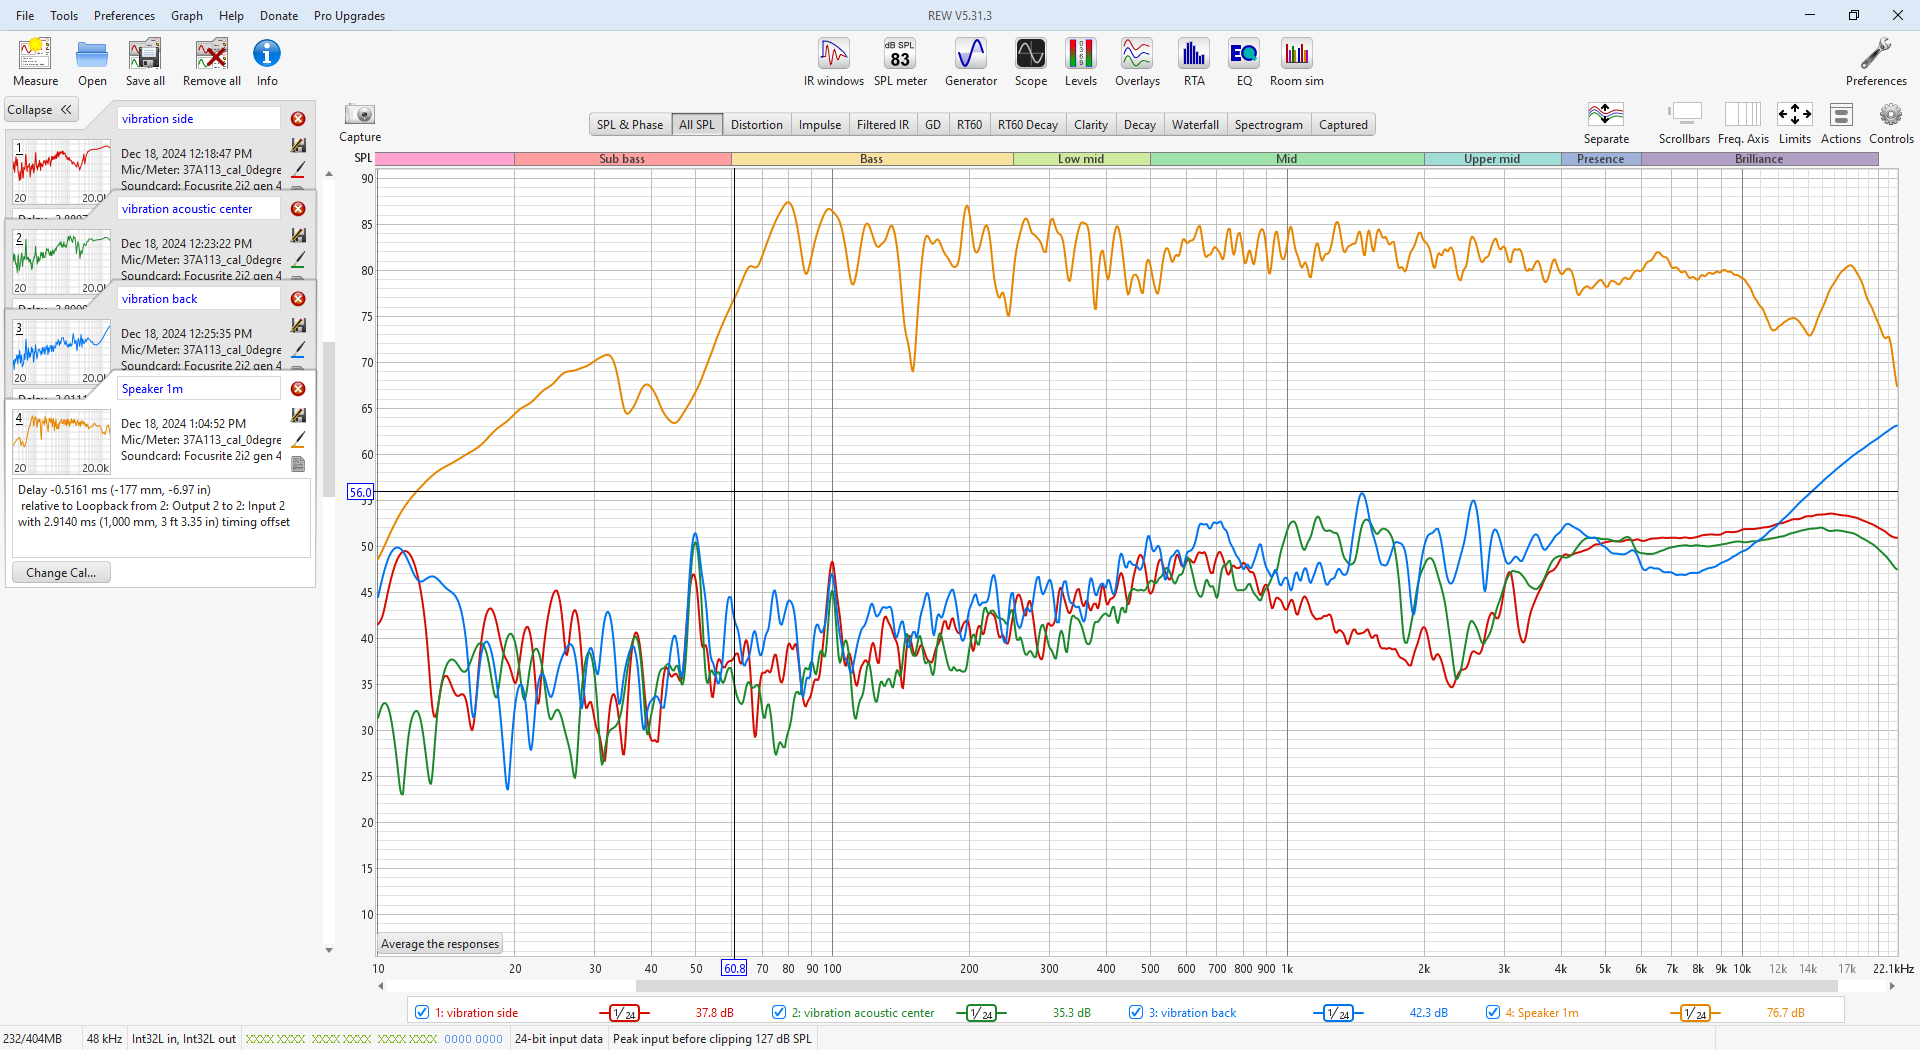1920x1050 pixels.
Task: Open the Room sim tool
Action: pyautogui.click(x=1297, y=62)
